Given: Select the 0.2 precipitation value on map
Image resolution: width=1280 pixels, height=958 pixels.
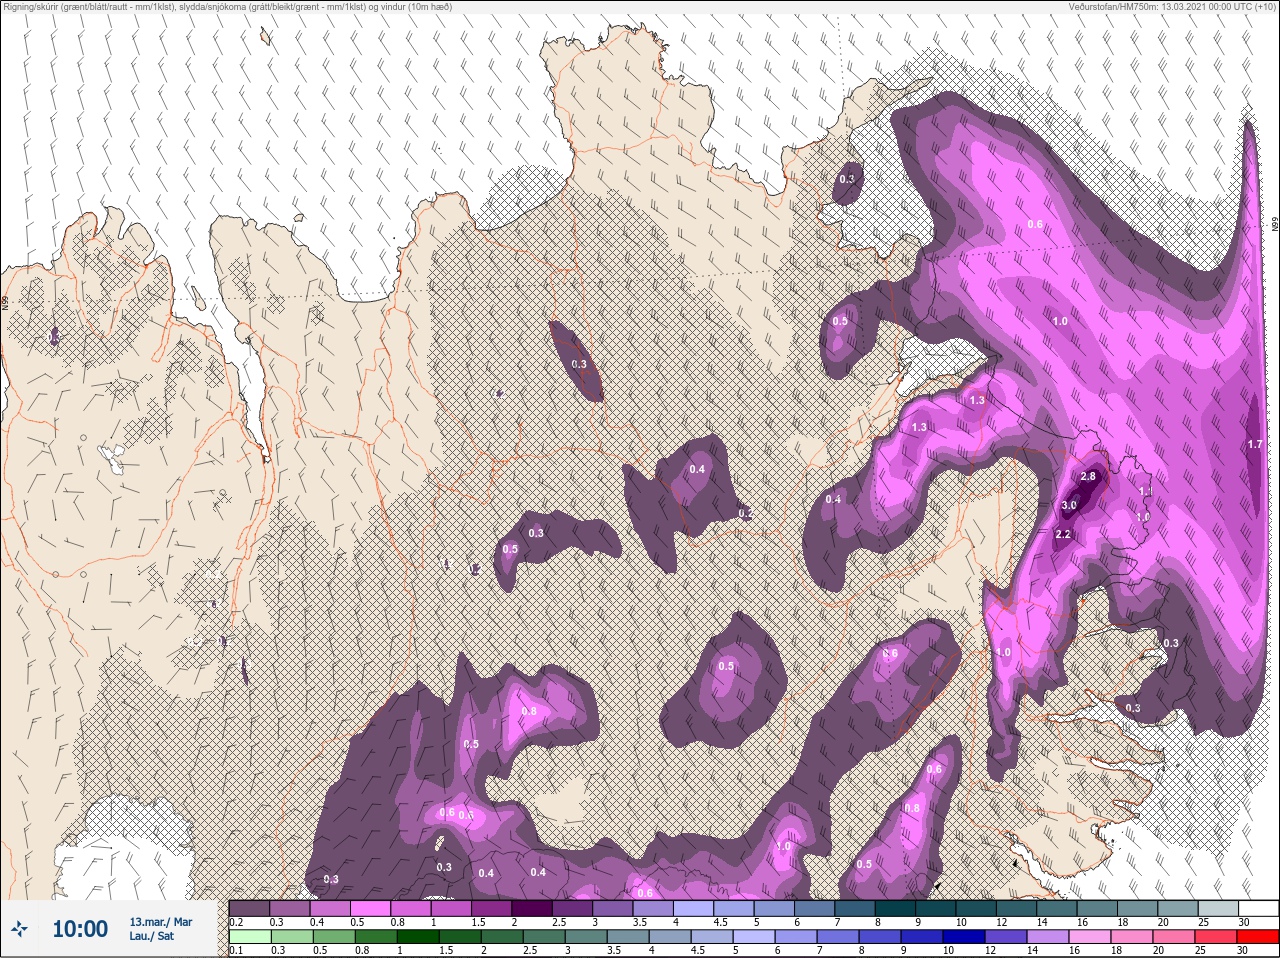Looking at the screenshot, I should [x=745, y=513].
